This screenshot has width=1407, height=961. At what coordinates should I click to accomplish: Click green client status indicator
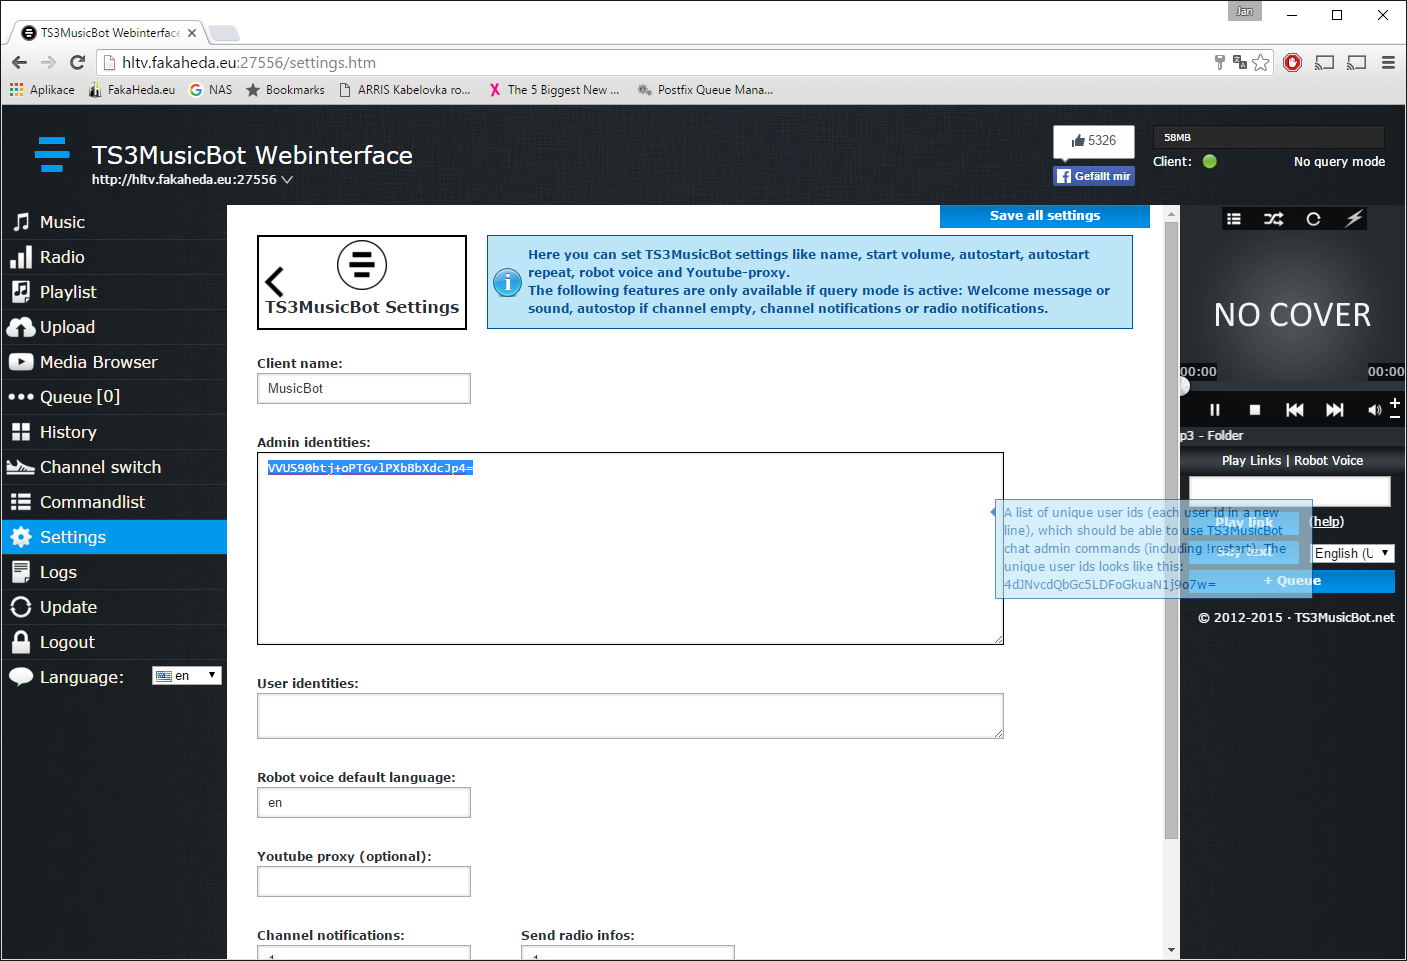click(x=1210, y=161)
